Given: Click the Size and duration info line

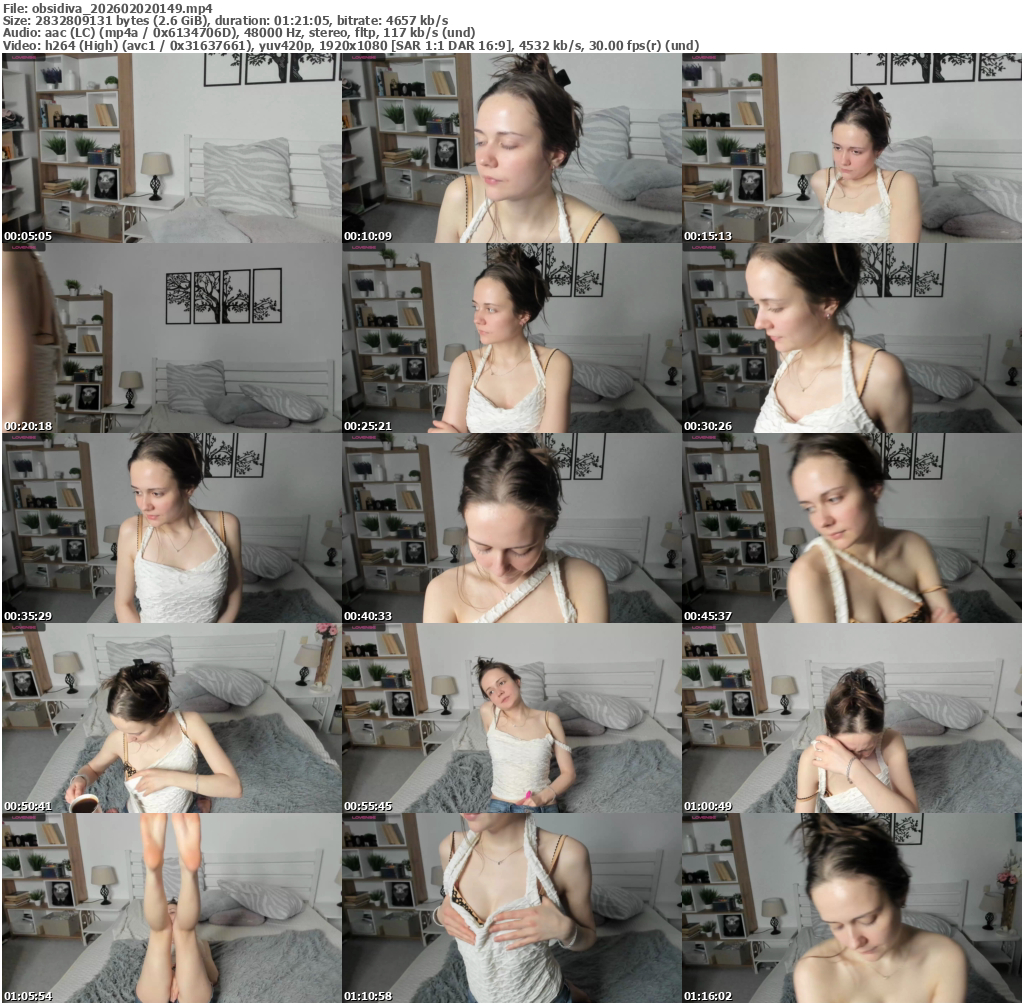Looking at the screenshot, I should 225,20.
